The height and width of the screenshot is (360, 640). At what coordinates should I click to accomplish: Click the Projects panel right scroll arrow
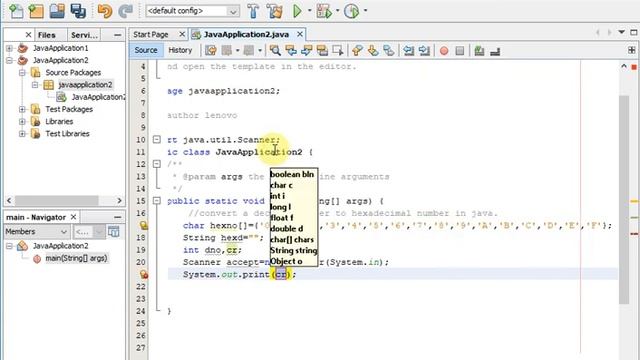tap(119, 200)
